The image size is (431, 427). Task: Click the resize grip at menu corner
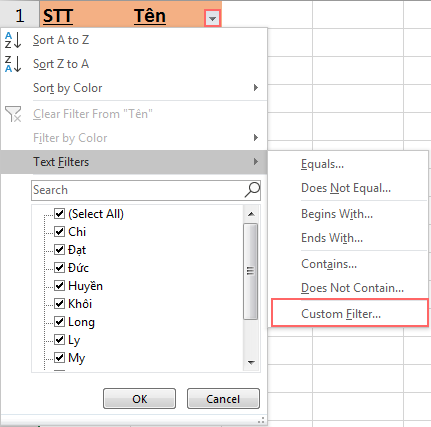[261, 420]
